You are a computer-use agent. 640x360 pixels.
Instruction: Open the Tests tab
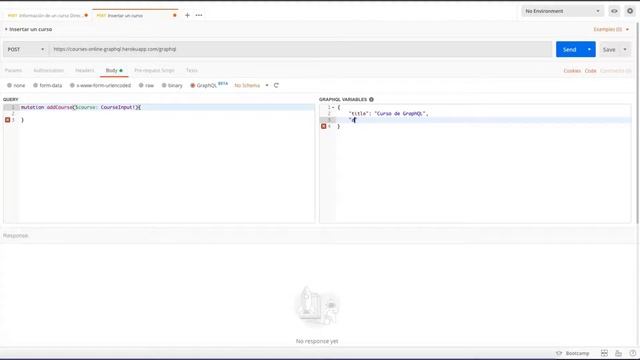191,70
